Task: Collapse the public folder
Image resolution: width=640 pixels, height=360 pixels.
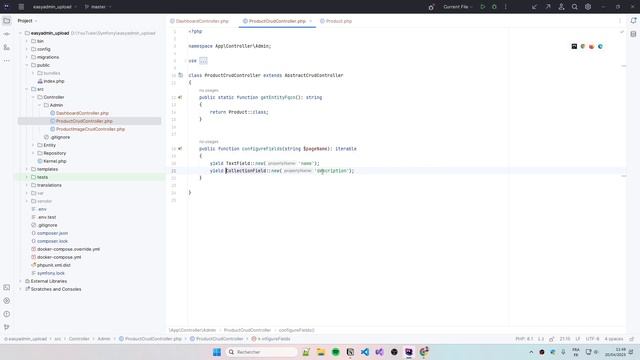Action: pos(27,65)
